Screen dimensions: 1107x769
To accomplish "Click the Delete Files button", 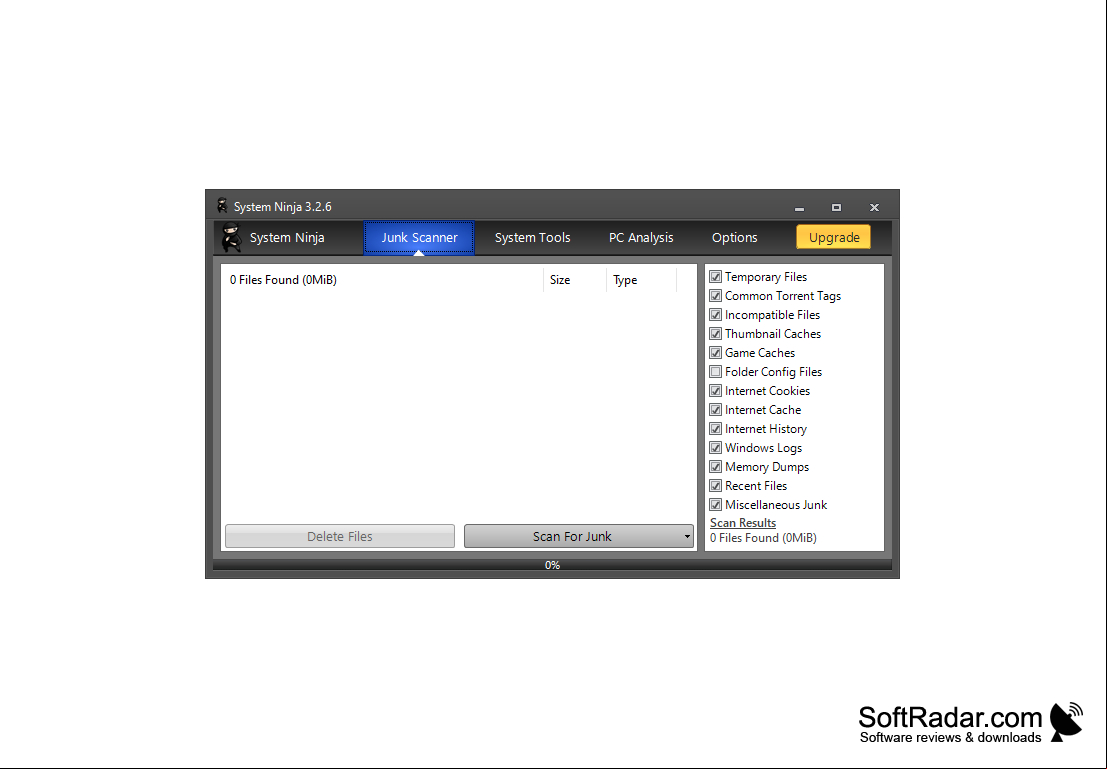I will point(340,537).
